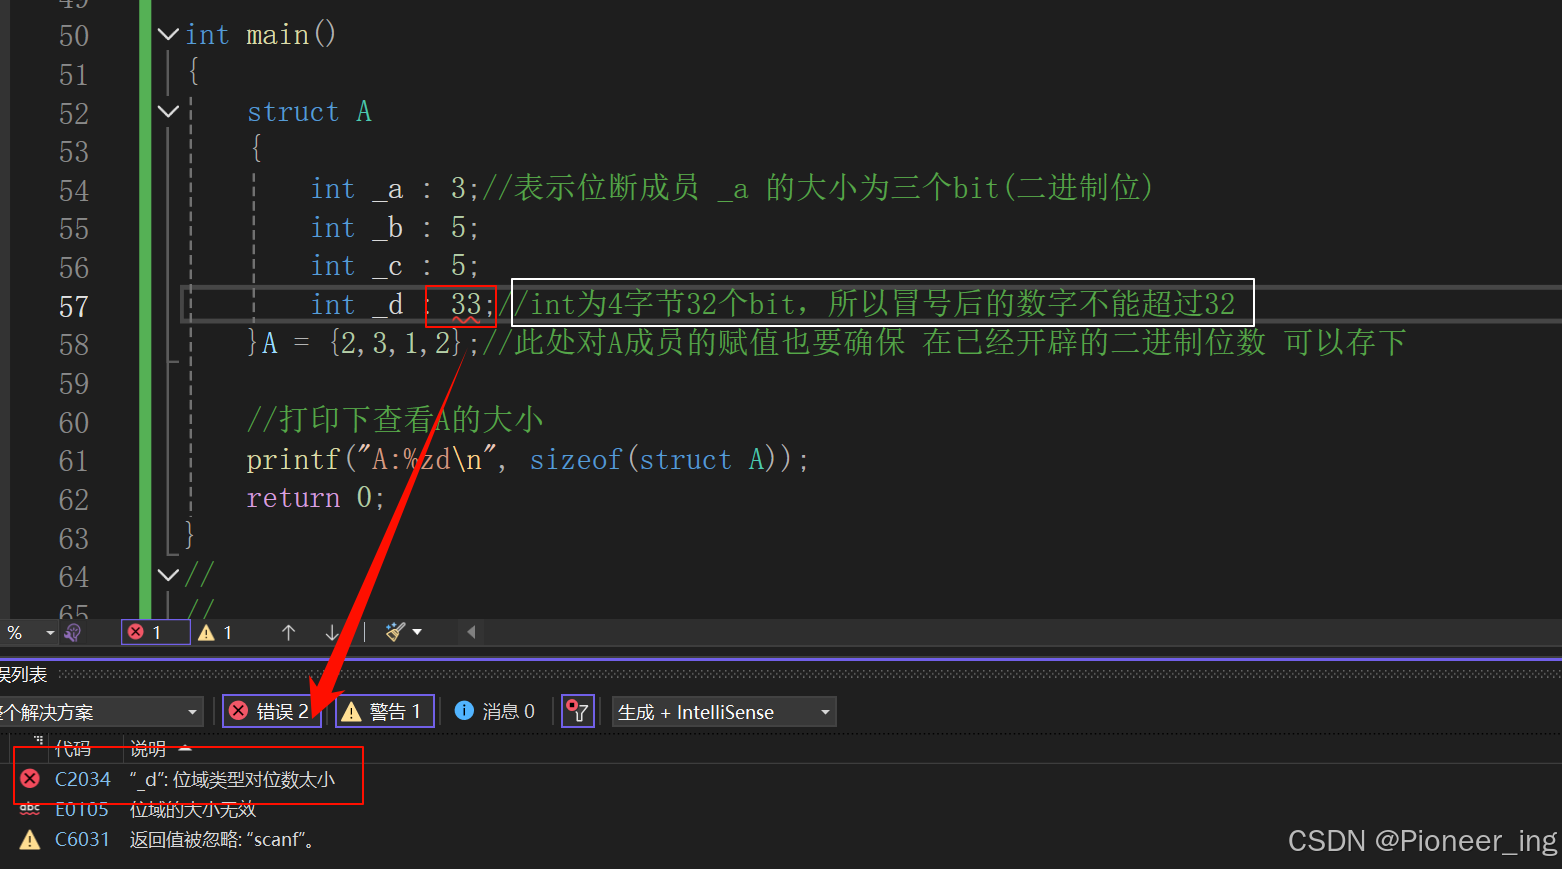The image size is (1562, 869).
Task: Open the zoom percentage dropdown
Action: (x=50, y=632)
